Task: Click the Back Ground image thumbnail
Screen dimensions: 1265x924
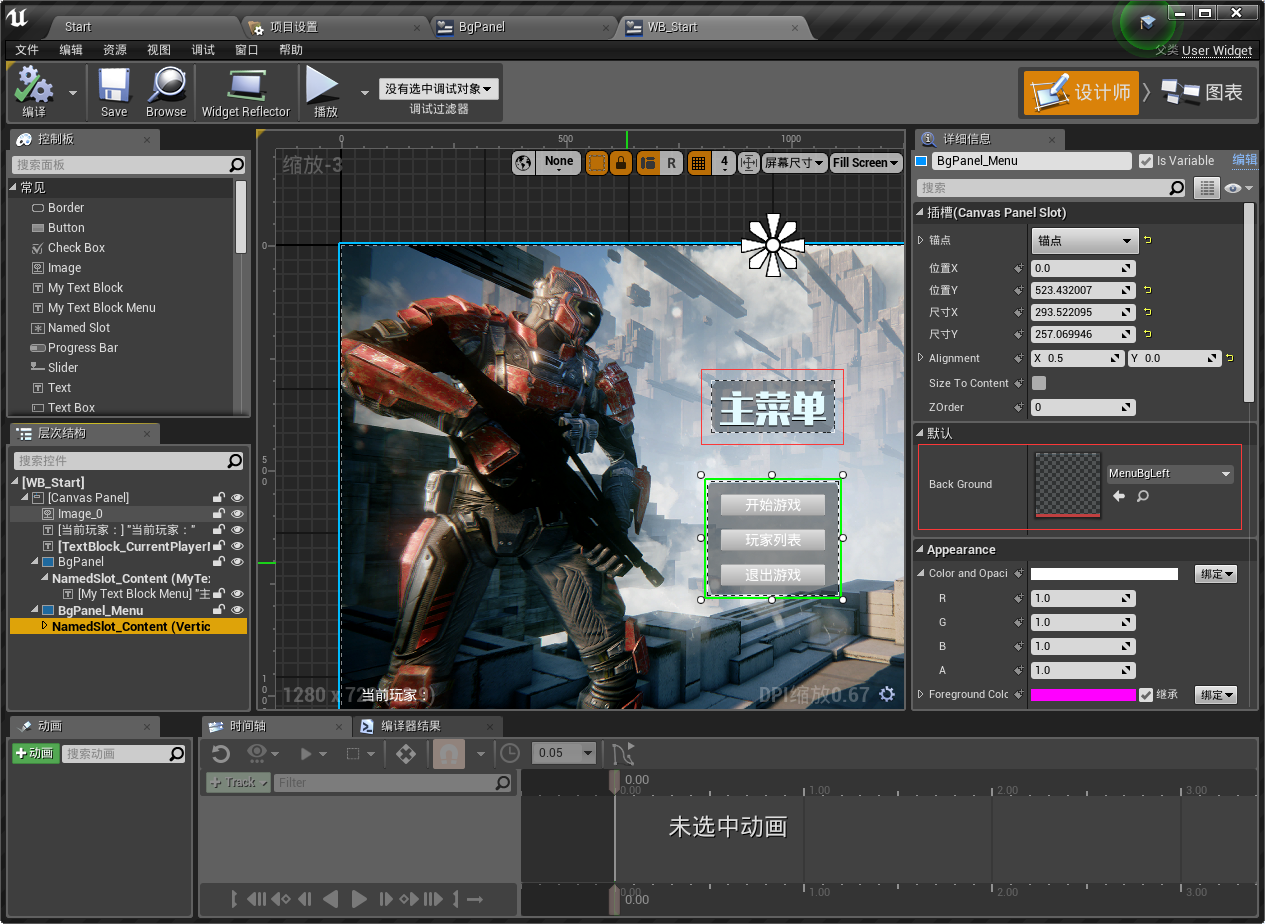Action: 1067,485
